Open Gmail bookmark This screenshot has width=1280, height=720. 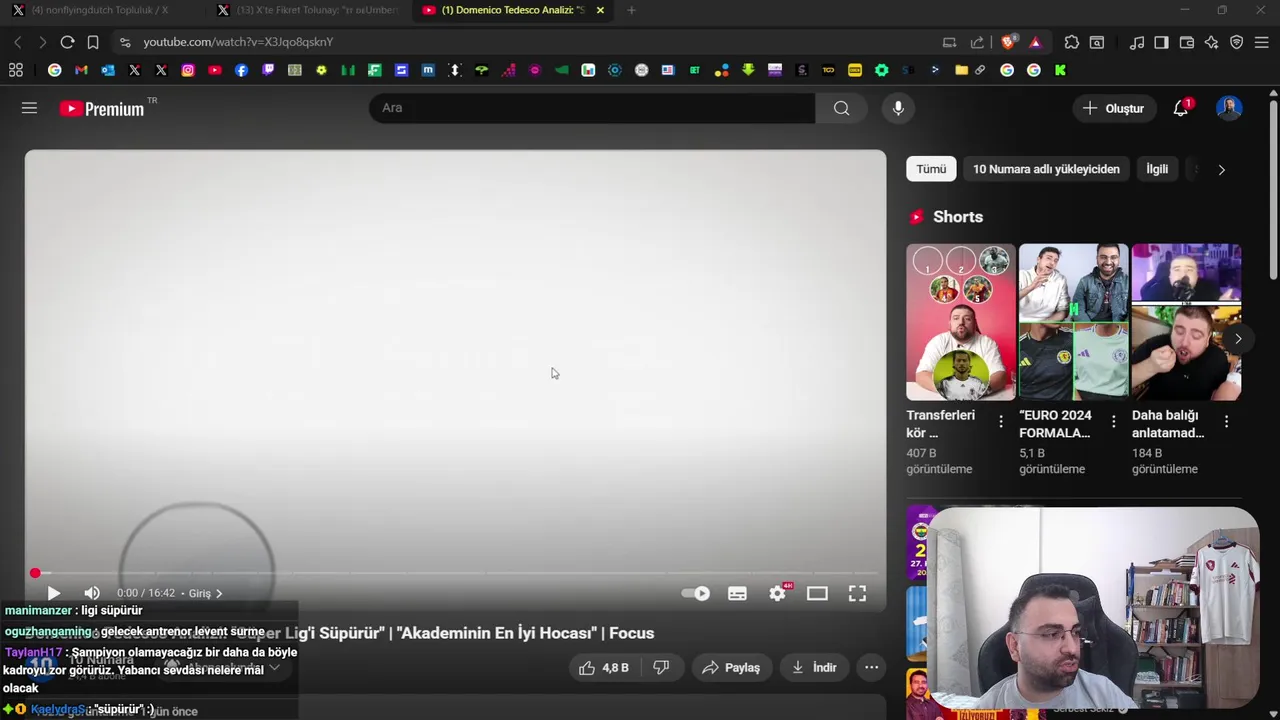click(x=81, y=70)
